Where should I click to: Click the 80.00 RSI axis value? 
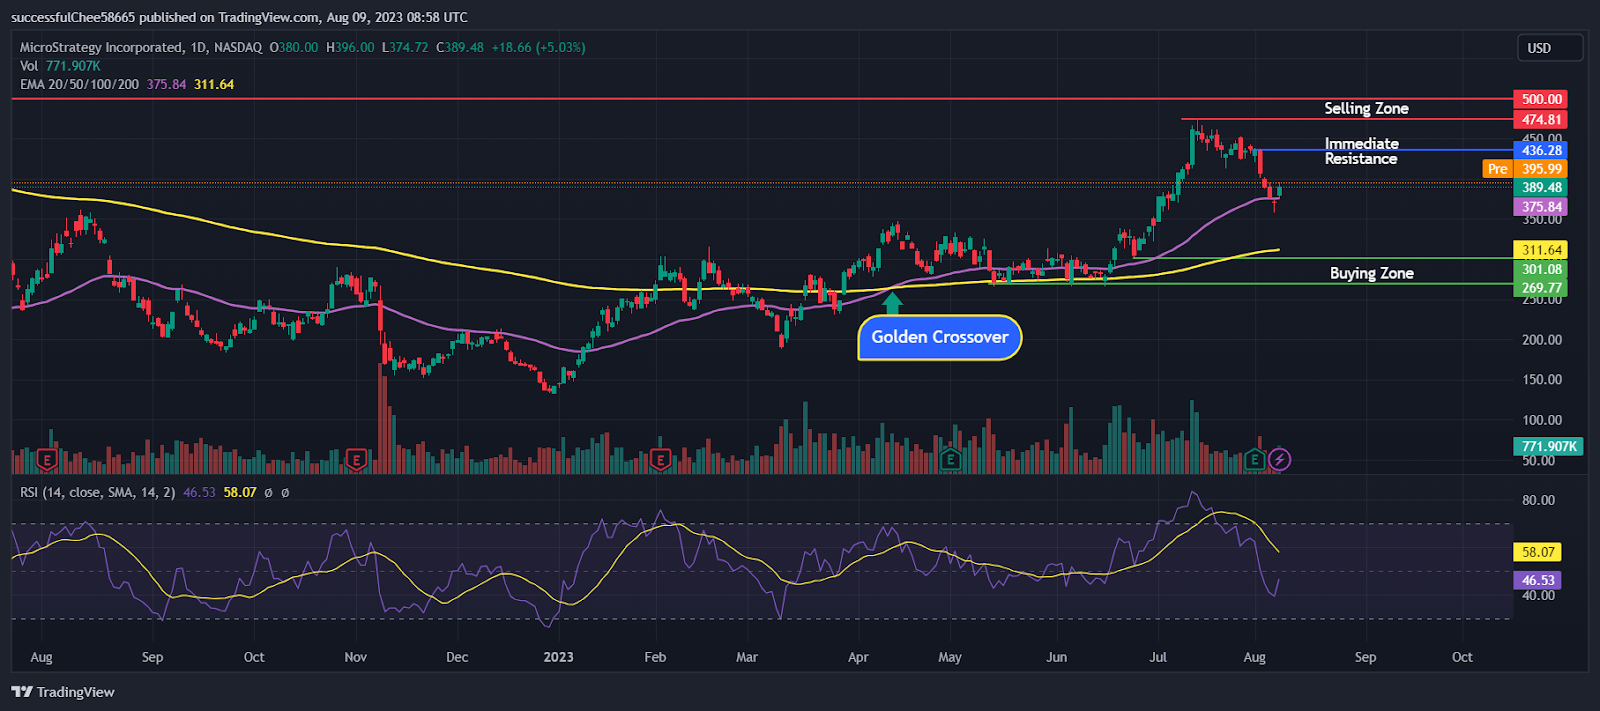(x=1538, y=500)
